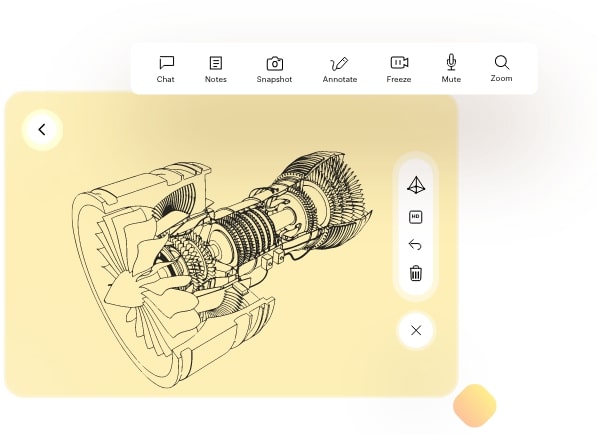Mute the microphone

[x=451, y=69]
